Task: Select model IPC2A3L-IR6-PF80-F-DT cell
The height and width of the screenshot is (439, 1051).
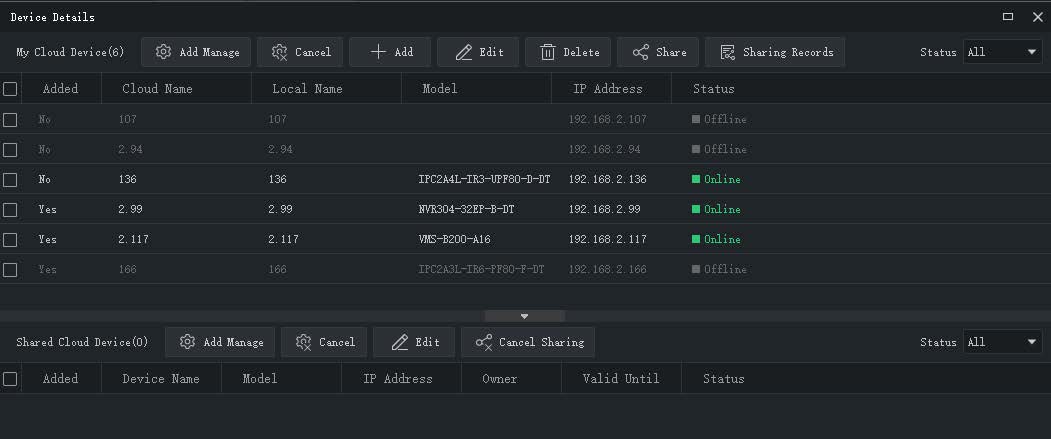Action: pos(481,269)
